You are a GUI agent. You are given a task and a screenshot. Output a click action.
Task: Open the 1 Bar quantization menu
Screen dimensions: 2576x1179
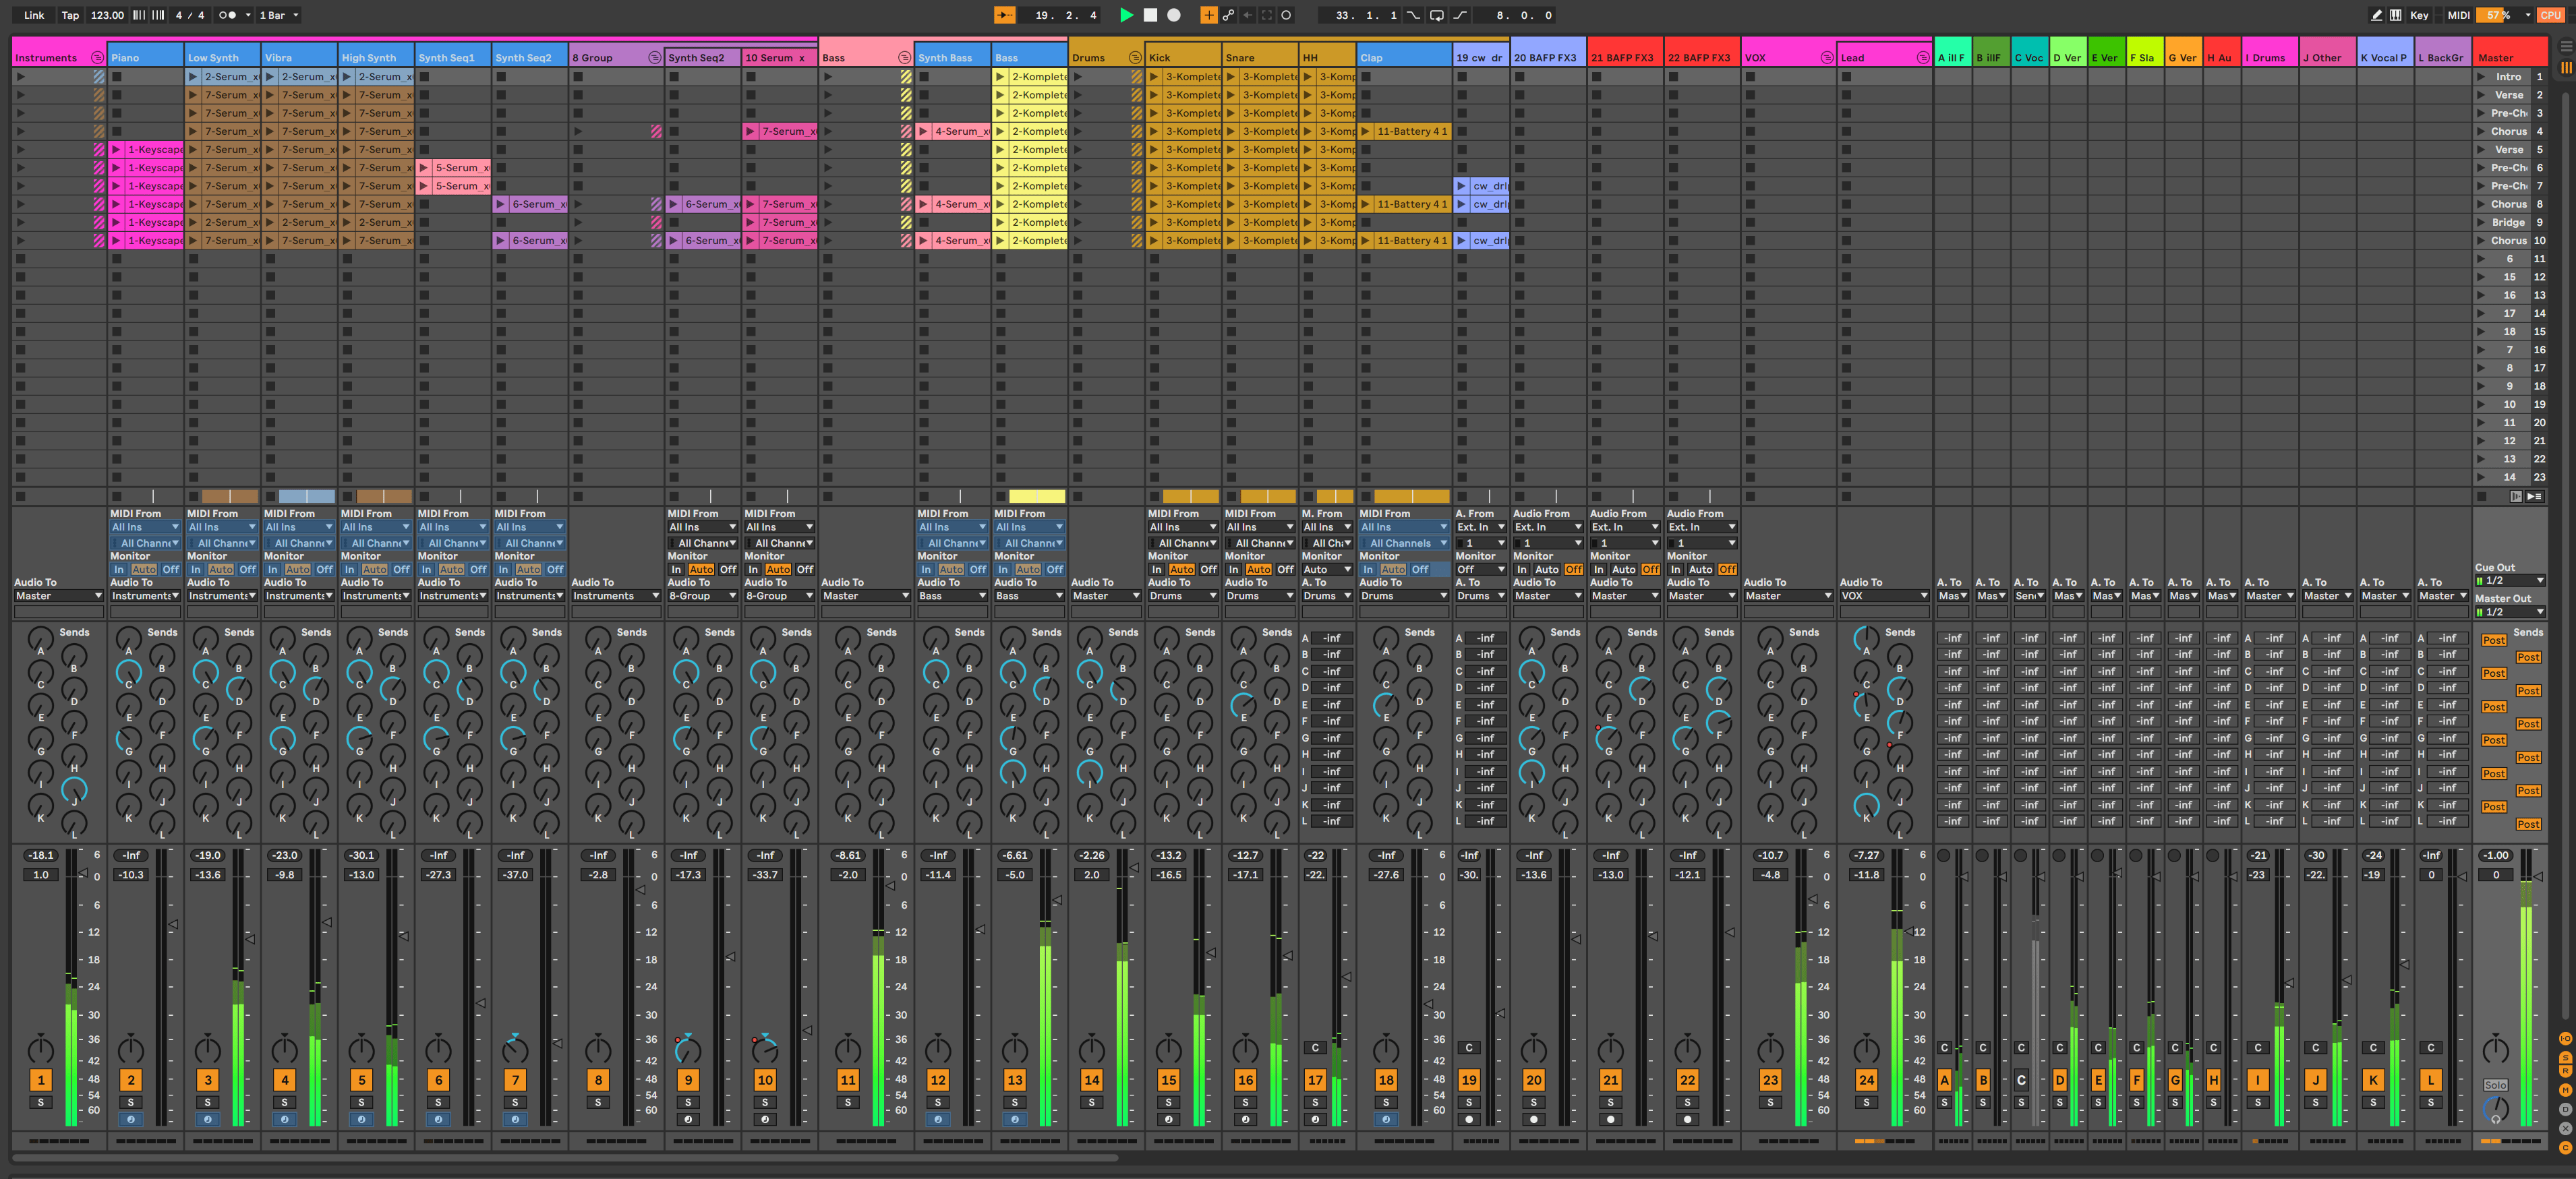[x=278, y=15]
